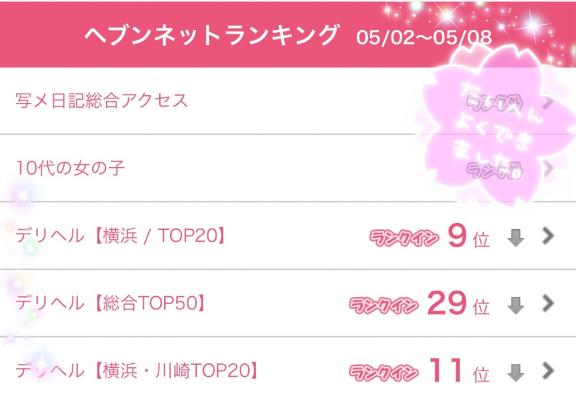The image size is (576, 400).
Task: Open the デリヘル【横浜・川崎TOP20】 ranking
Action: (288, 369)
